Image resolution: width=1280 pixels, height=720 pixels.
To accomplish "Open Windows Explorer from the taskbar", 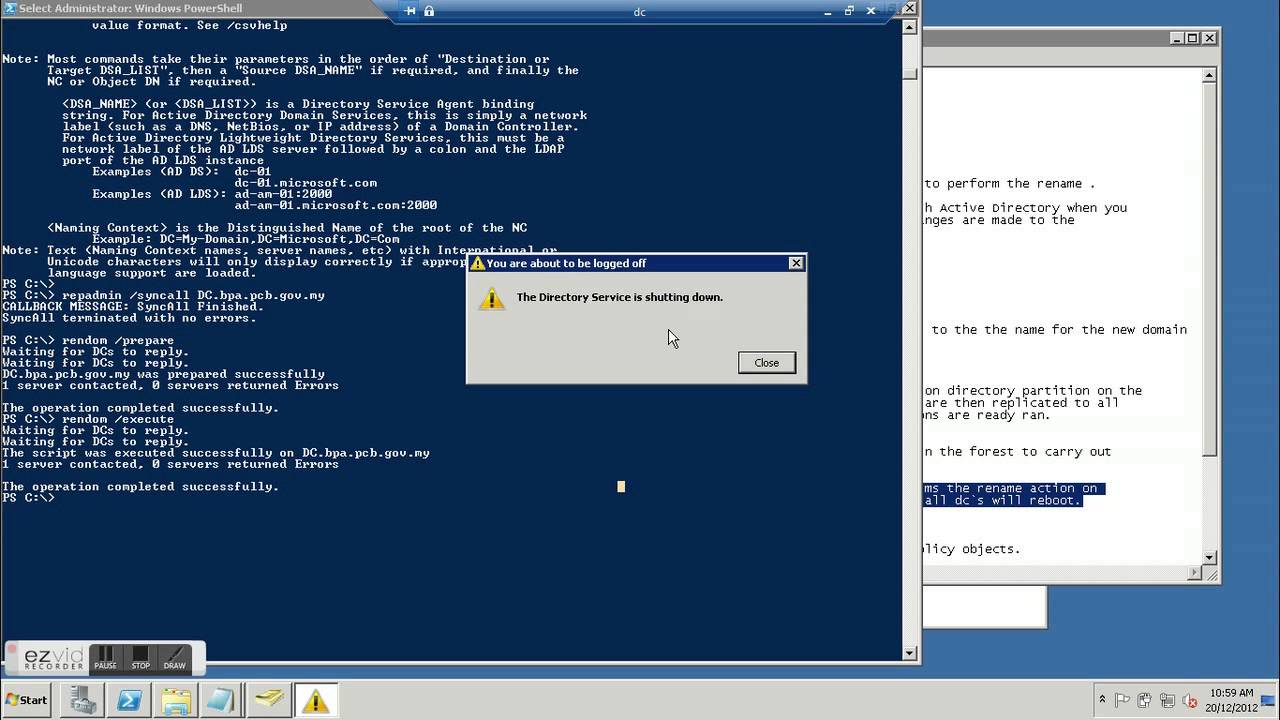I will click(x=176, y=700).
